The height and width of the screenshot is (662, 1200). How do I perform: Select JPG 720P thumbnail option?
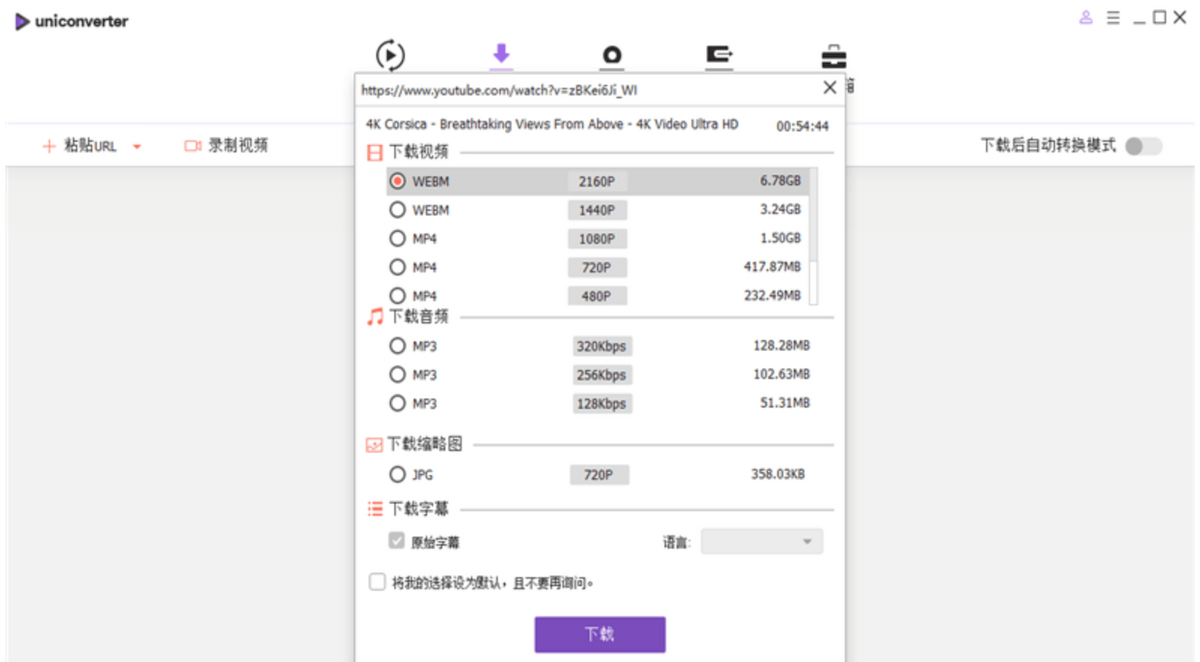click(x=397, y=475)
